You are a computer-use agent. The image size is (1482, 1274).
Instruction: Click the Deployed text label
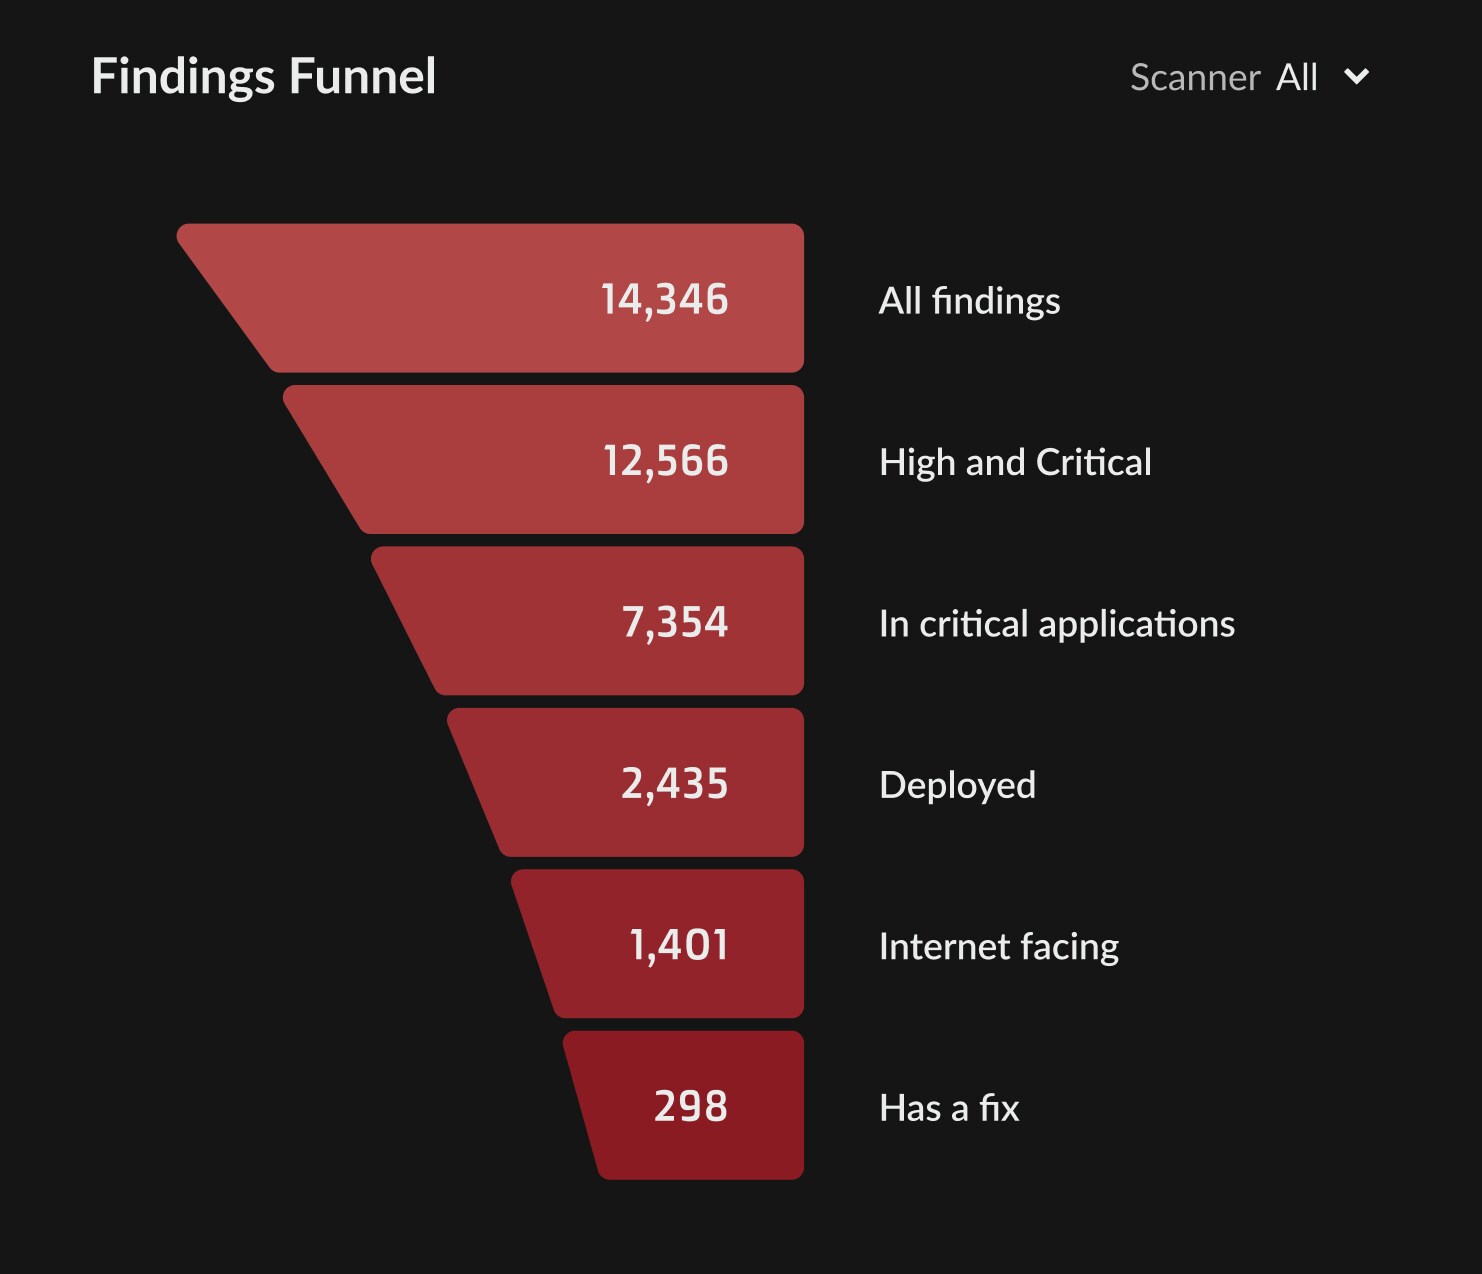[957, 785]
